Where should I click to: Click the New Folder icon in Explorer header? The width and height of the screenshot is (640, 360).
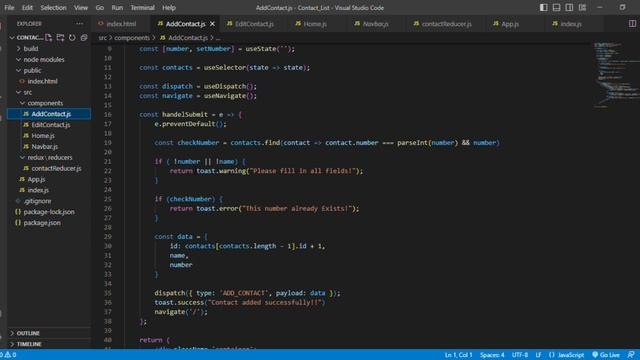[60, 38]
